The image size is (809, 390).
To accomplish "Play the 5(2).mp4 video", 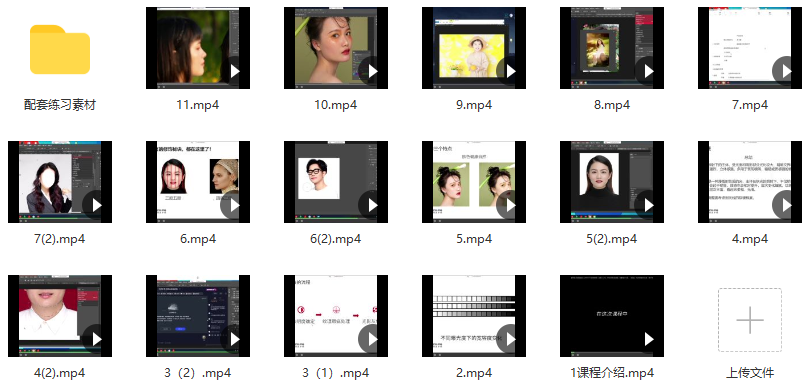I will coord(649,205).
